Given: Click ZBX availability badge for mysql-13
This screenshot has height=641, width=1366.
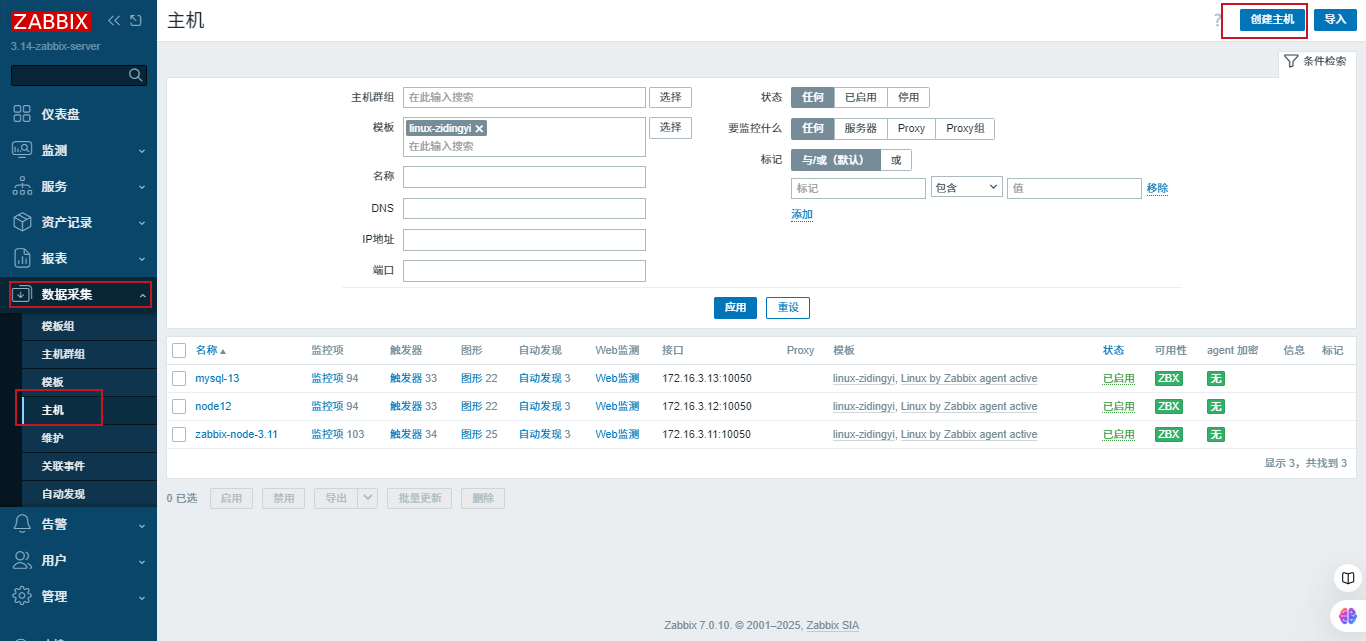Looking at the screenshot, I should [x=1168, y=378].
